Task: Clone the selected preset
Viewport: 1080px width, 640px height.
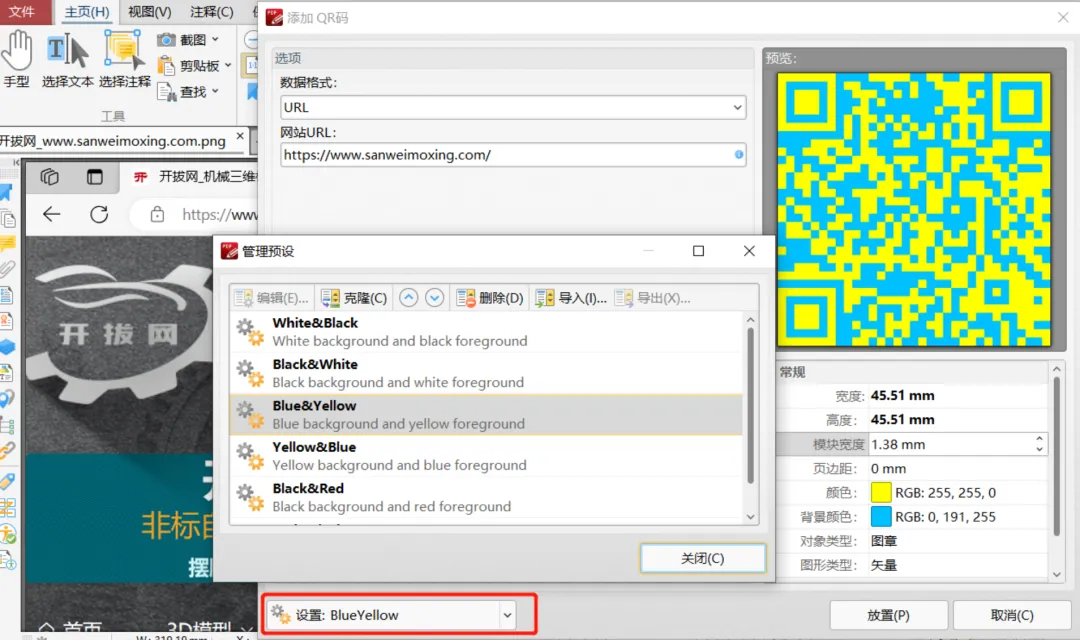Action: (354, 298)
